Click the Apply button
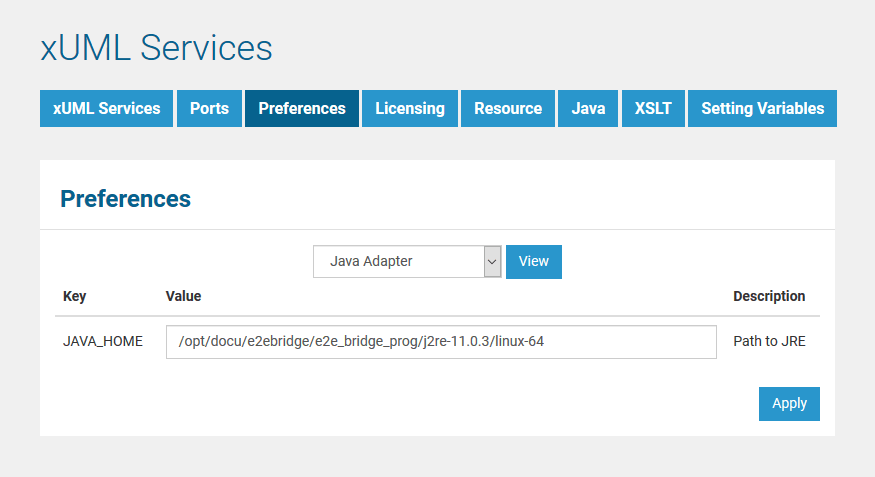 pyautogui.click(x=789, y=404)
